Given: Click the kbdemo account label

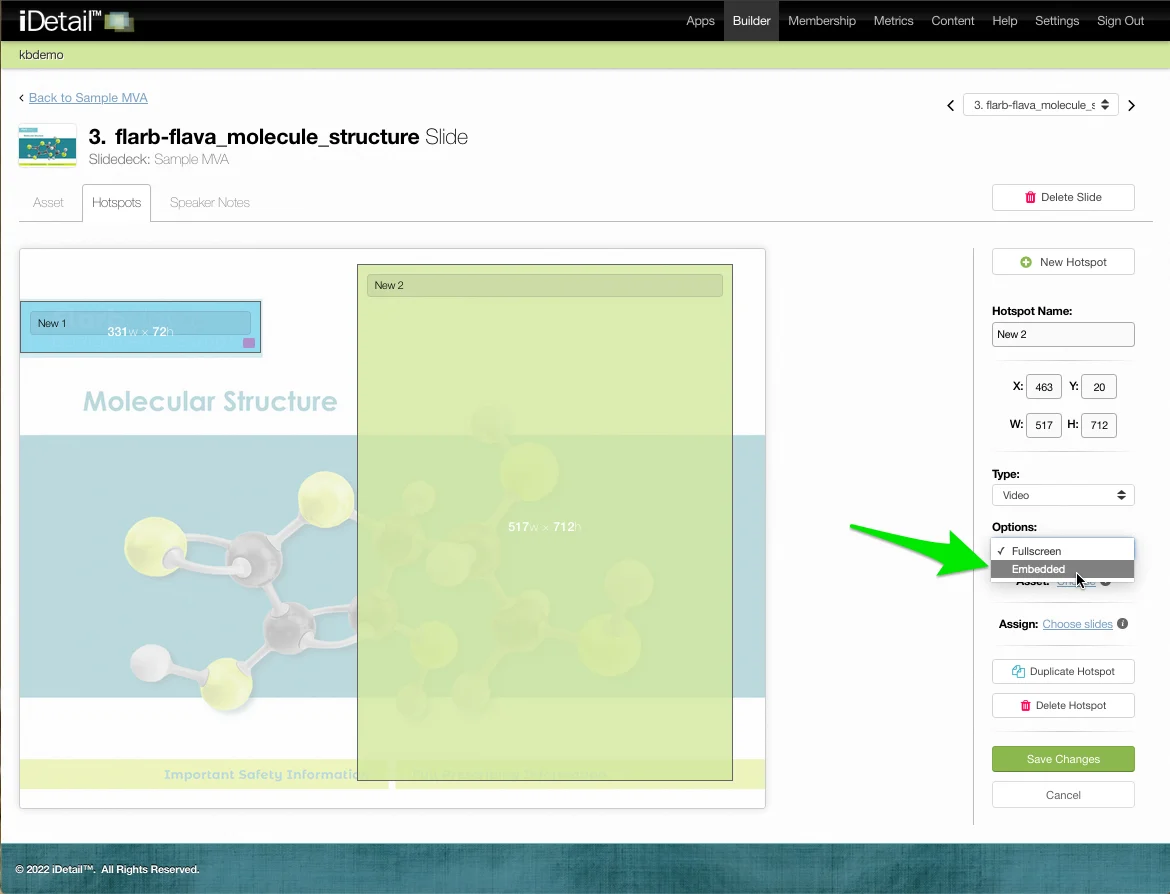Looking at the screenshot, I should (x=41, y=54).
